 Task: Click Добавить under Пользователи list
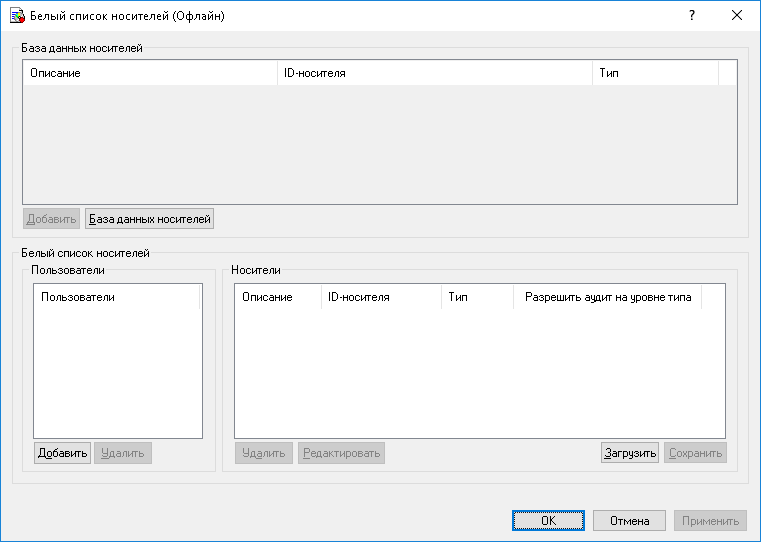[62, 453]
